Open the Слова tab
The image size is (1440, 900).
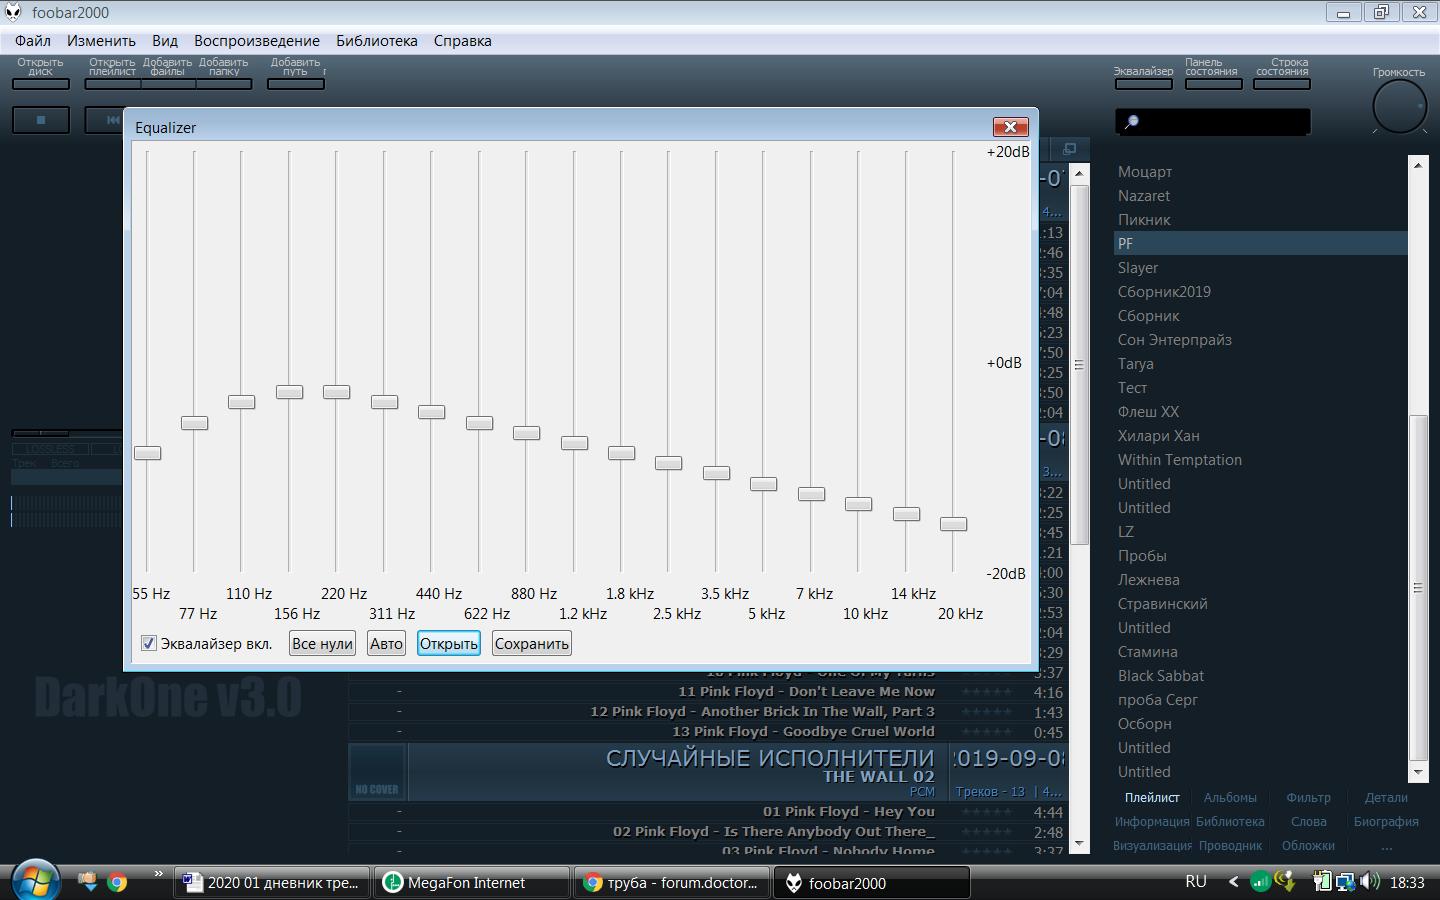(1308, 821)
